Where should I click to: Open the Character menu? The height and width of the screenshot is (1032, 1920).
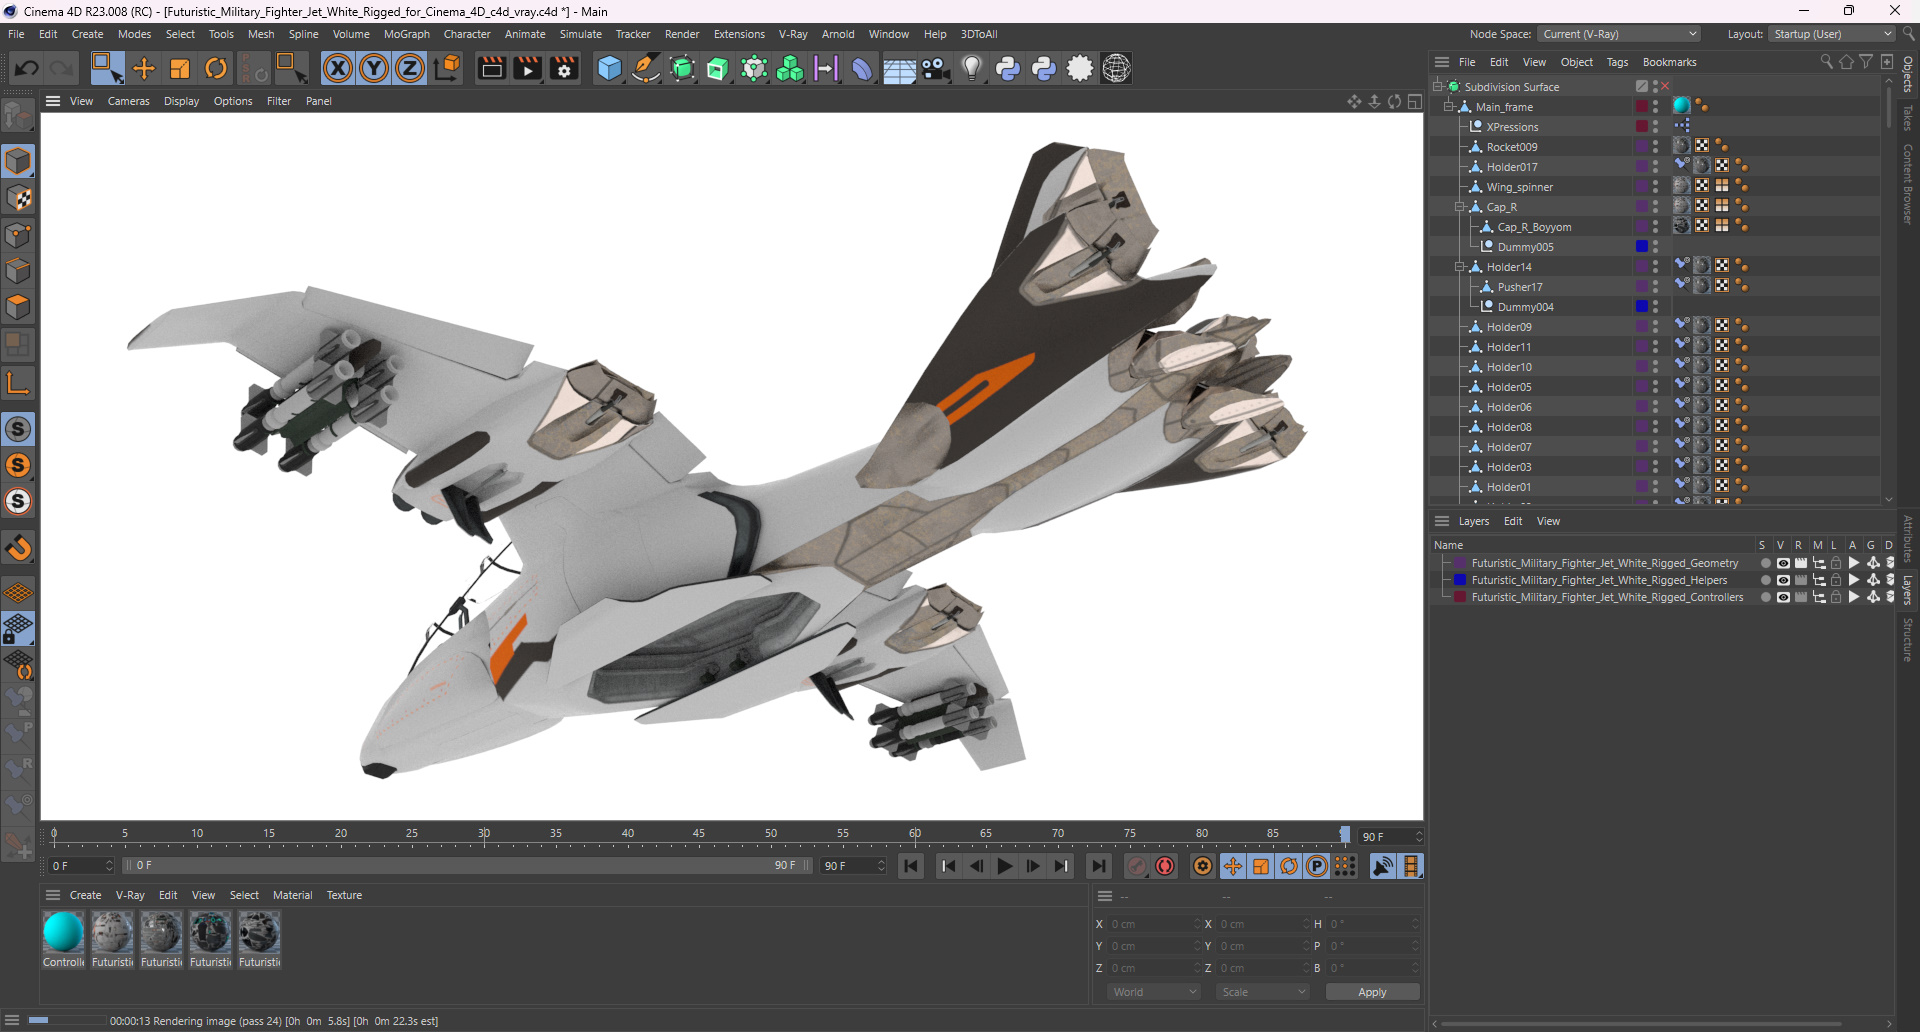pyautogui.click(x=467, y=34)
